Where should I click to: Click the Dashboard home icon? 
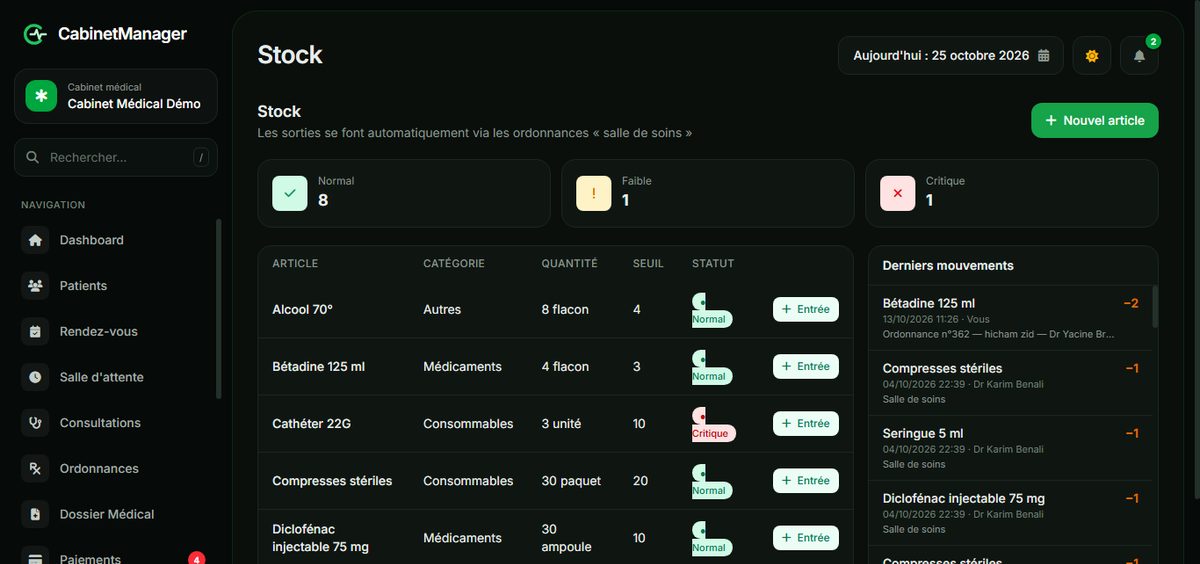(x=36, y=240)
